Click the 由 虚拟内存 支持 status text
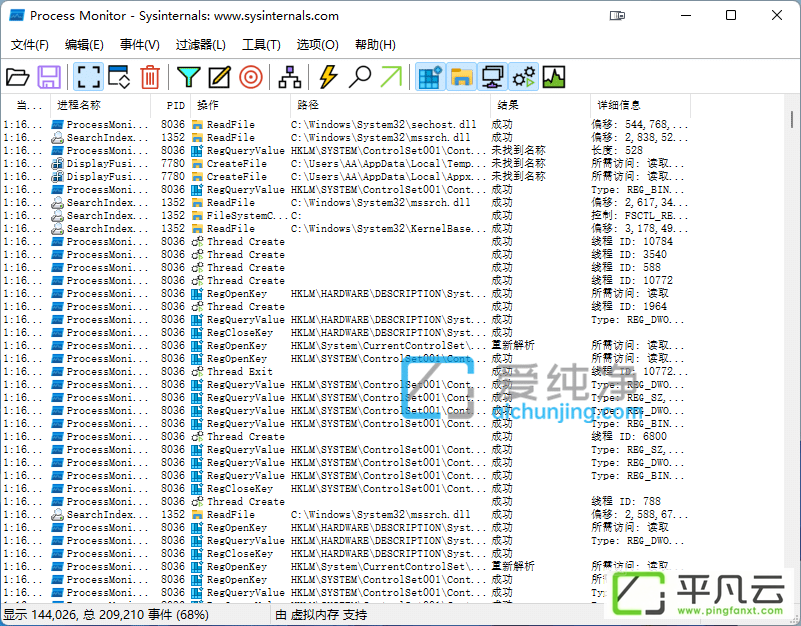 (x=321, y=615)
